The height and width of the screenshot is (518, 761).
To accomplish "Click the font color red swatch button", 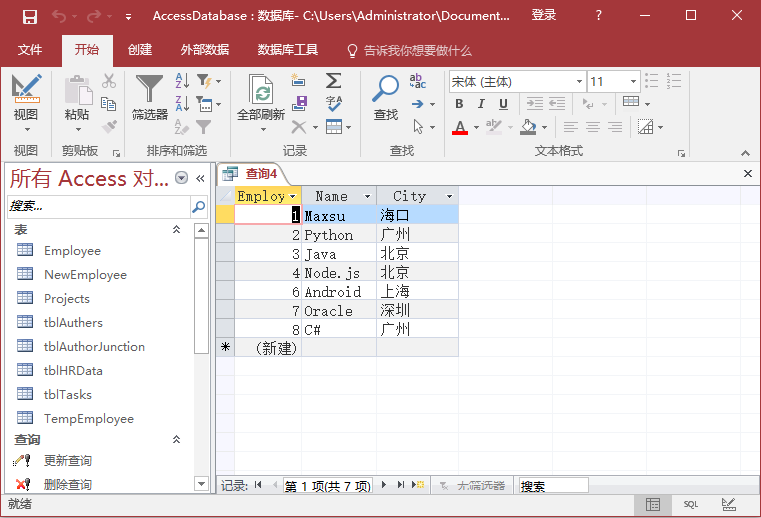I will (460, 127).
